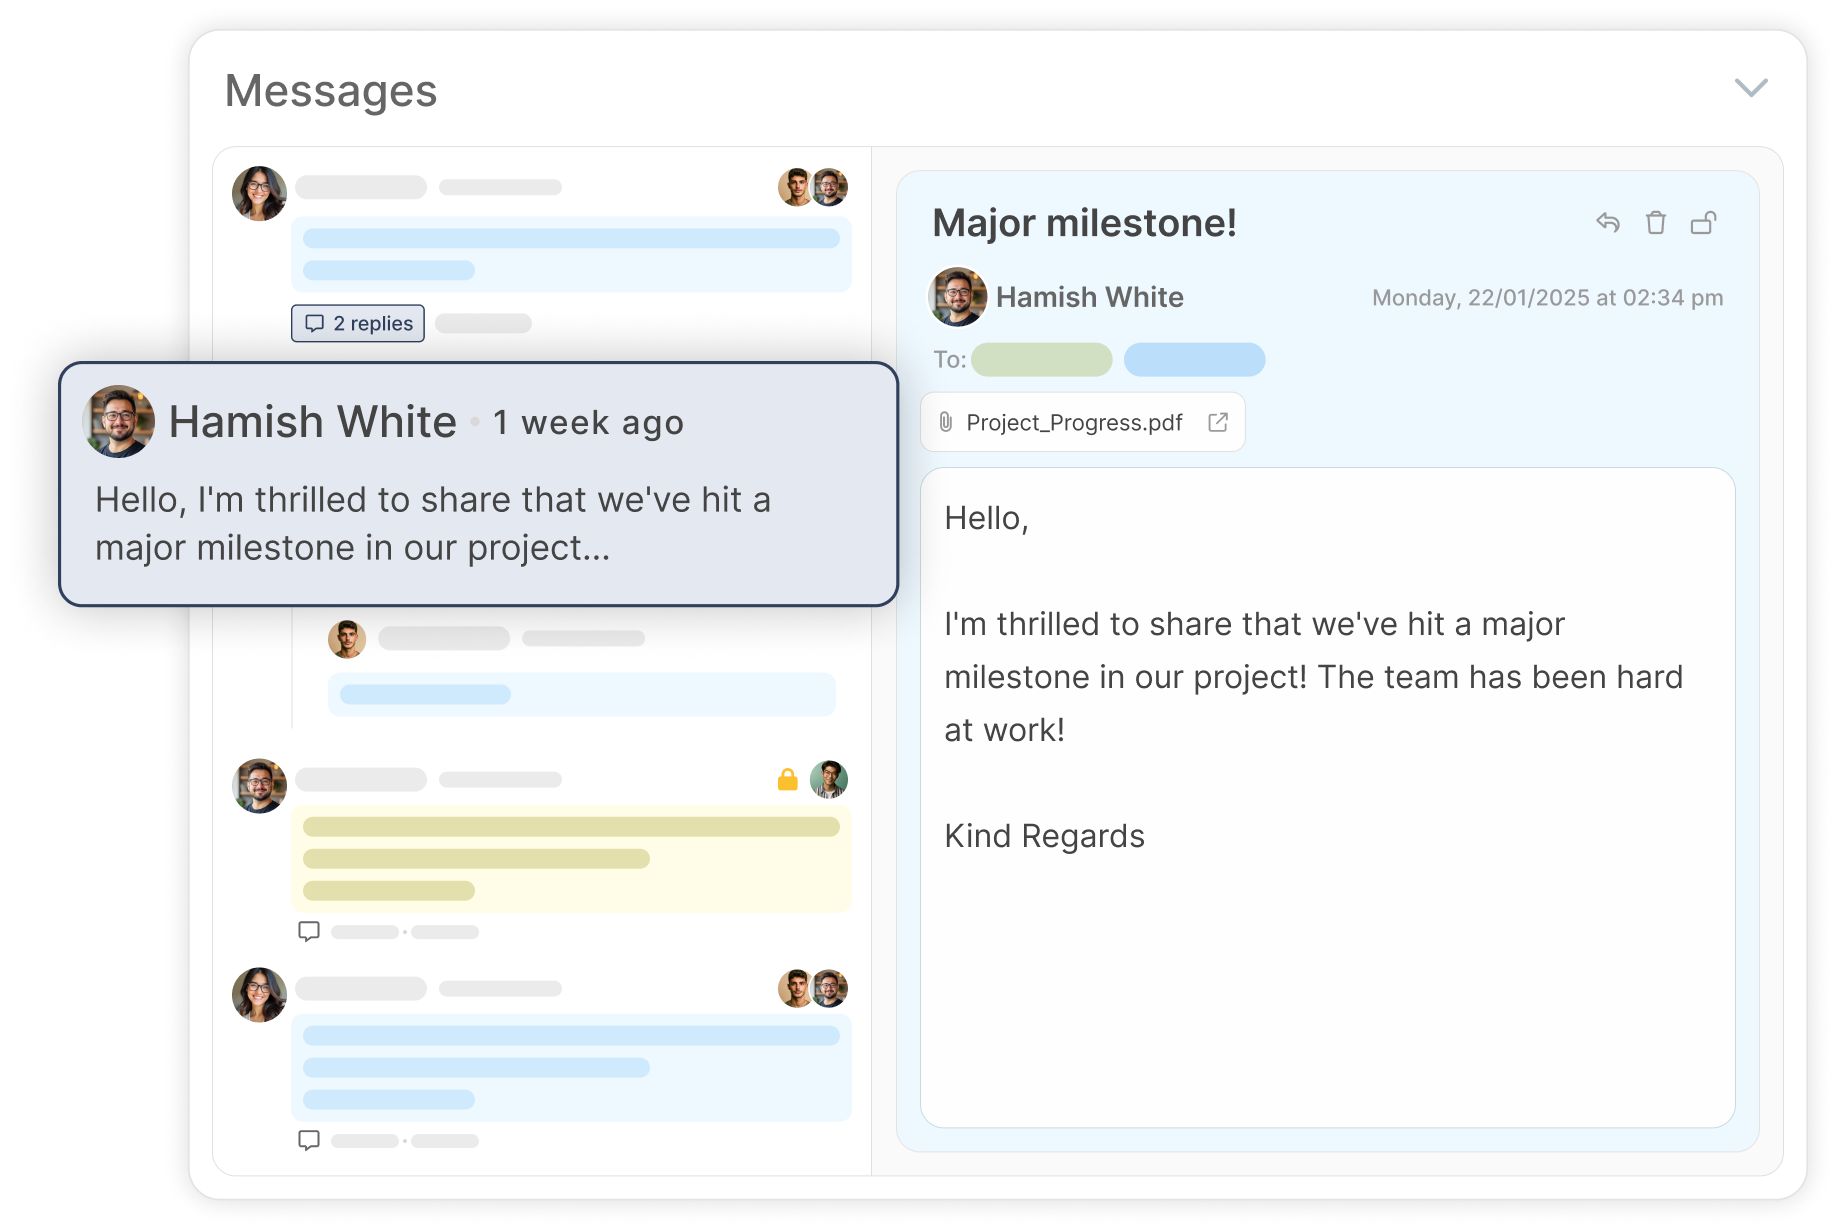Click the delete trash icon on the message
The image size is (1837, 1229).
click(1656, 223)
